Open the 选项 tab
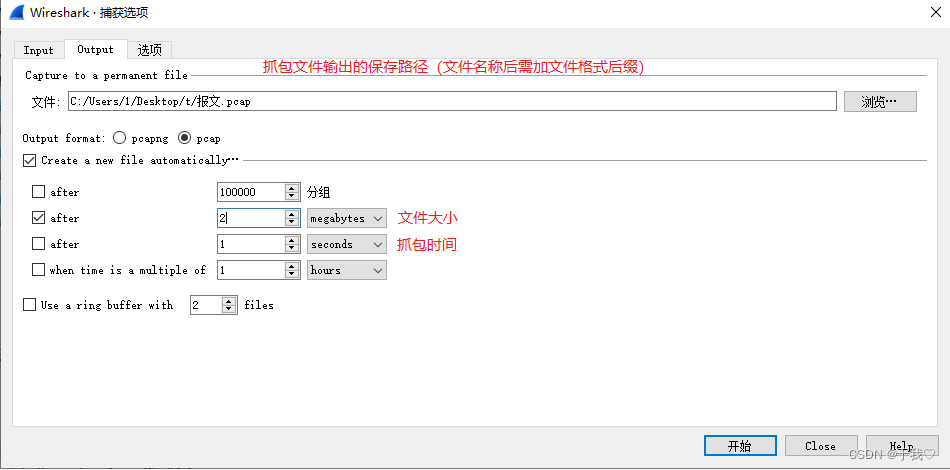Image resolution: width=950 pixels, height=470 pixels. pyautogui.click(x=150, y=50)
